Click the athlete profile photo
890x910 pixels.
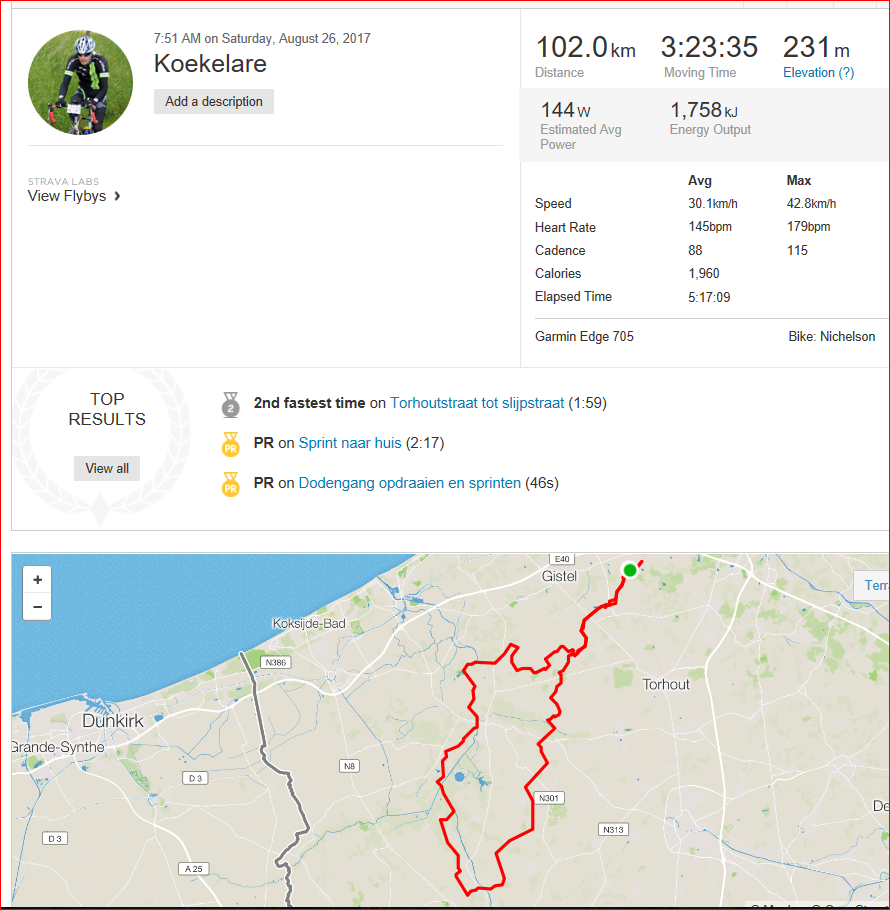[x=80, y=82]
